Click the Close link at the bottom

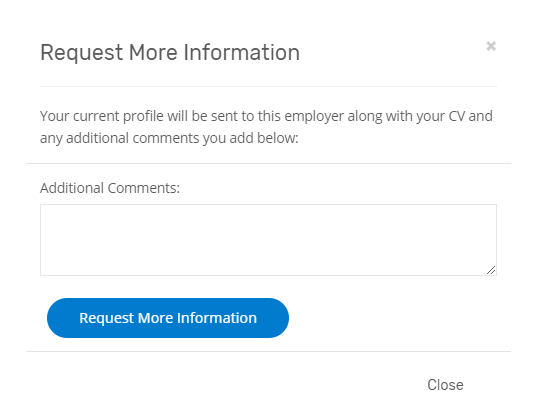tap(445, 385)
